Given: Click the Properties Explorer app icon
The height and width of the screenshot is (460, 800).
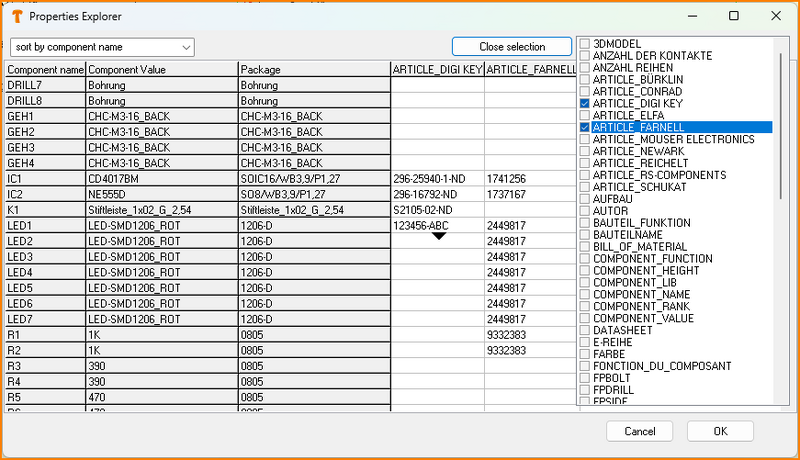Looking at the screenshot, I should pos(15,16).
